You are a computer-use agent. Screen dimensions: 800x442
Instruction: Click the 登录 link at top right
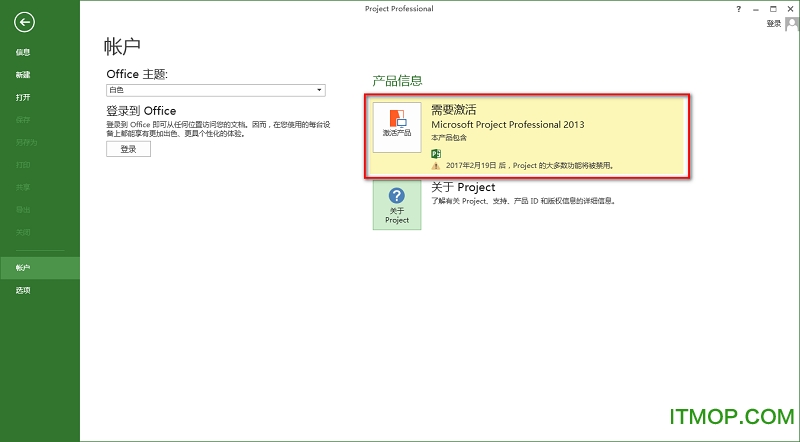(x=773, y=23)
